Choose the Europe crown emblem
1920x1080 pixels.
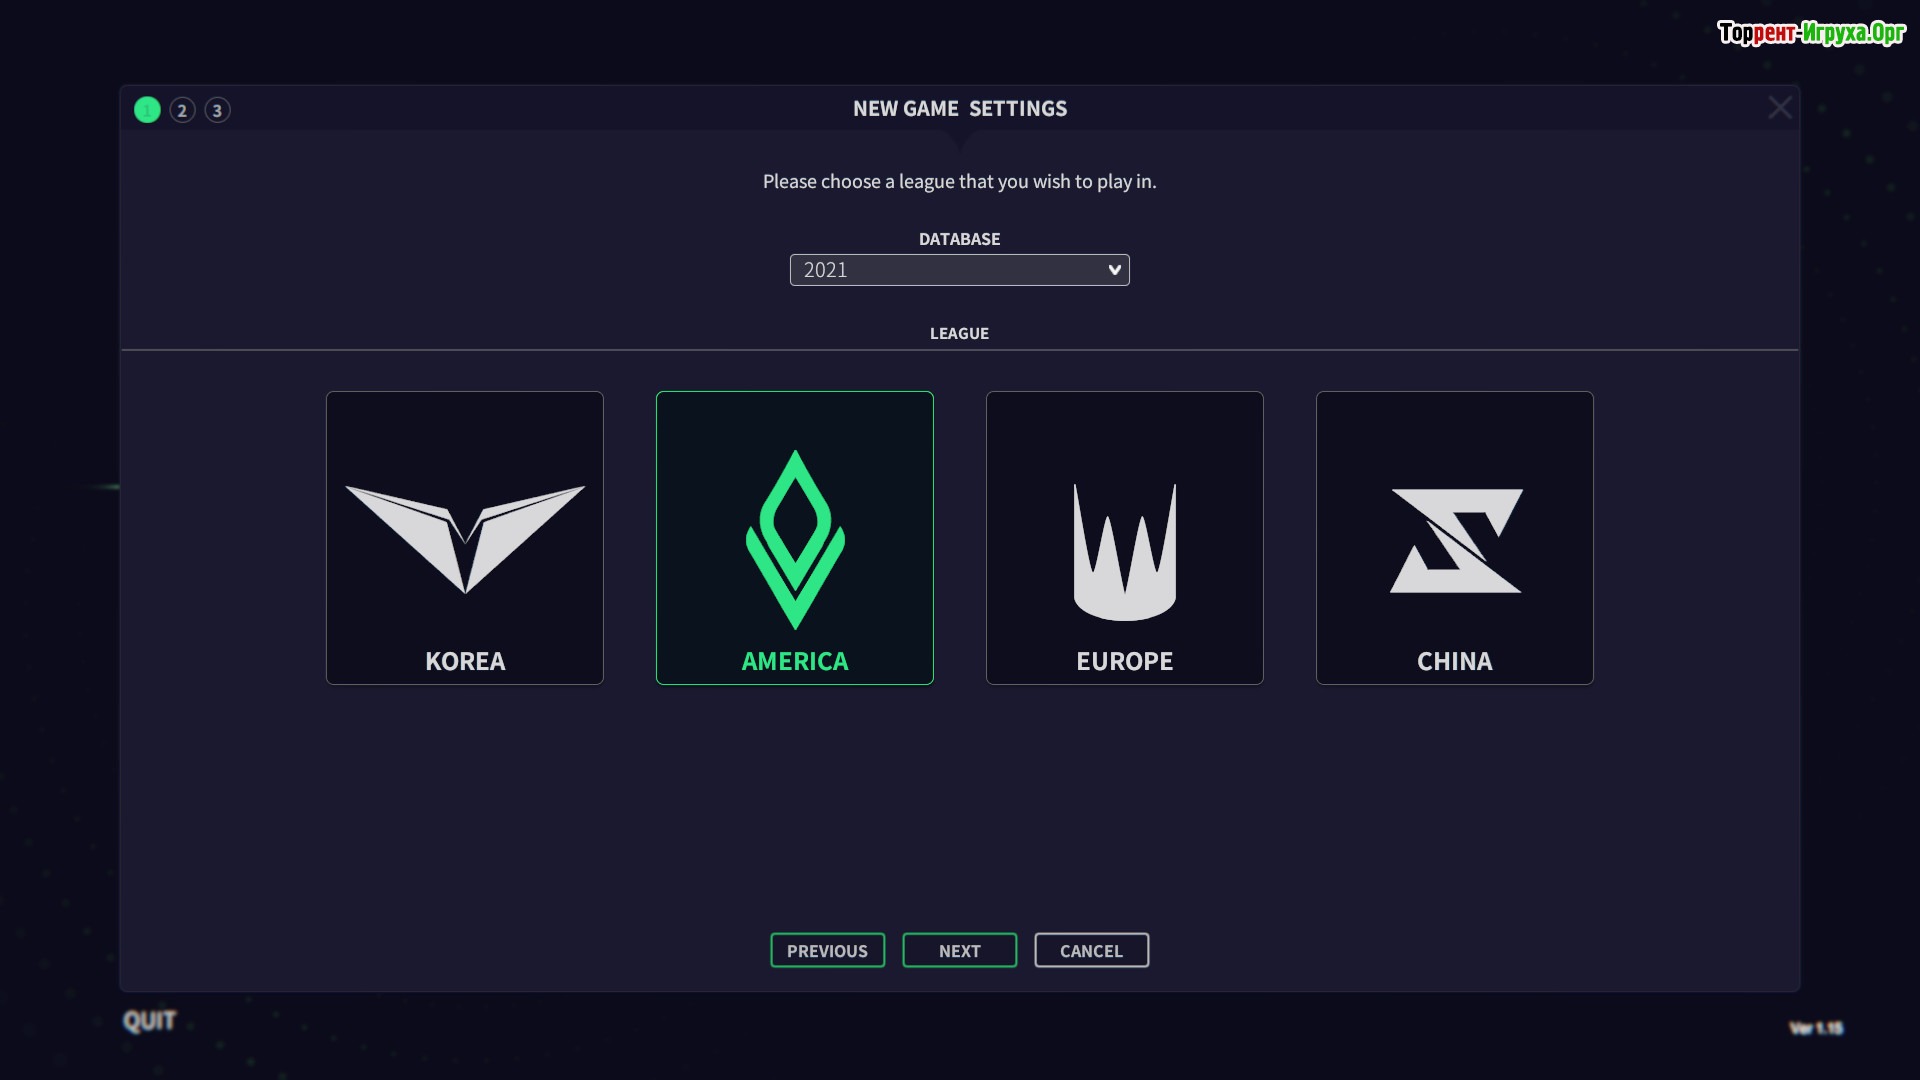tap(1125, 552)
